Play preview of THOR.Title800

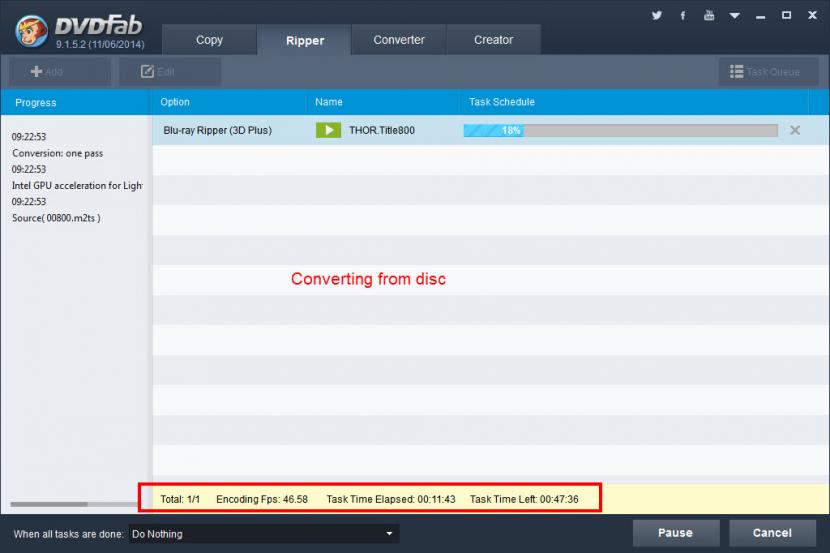click(328, 130)
